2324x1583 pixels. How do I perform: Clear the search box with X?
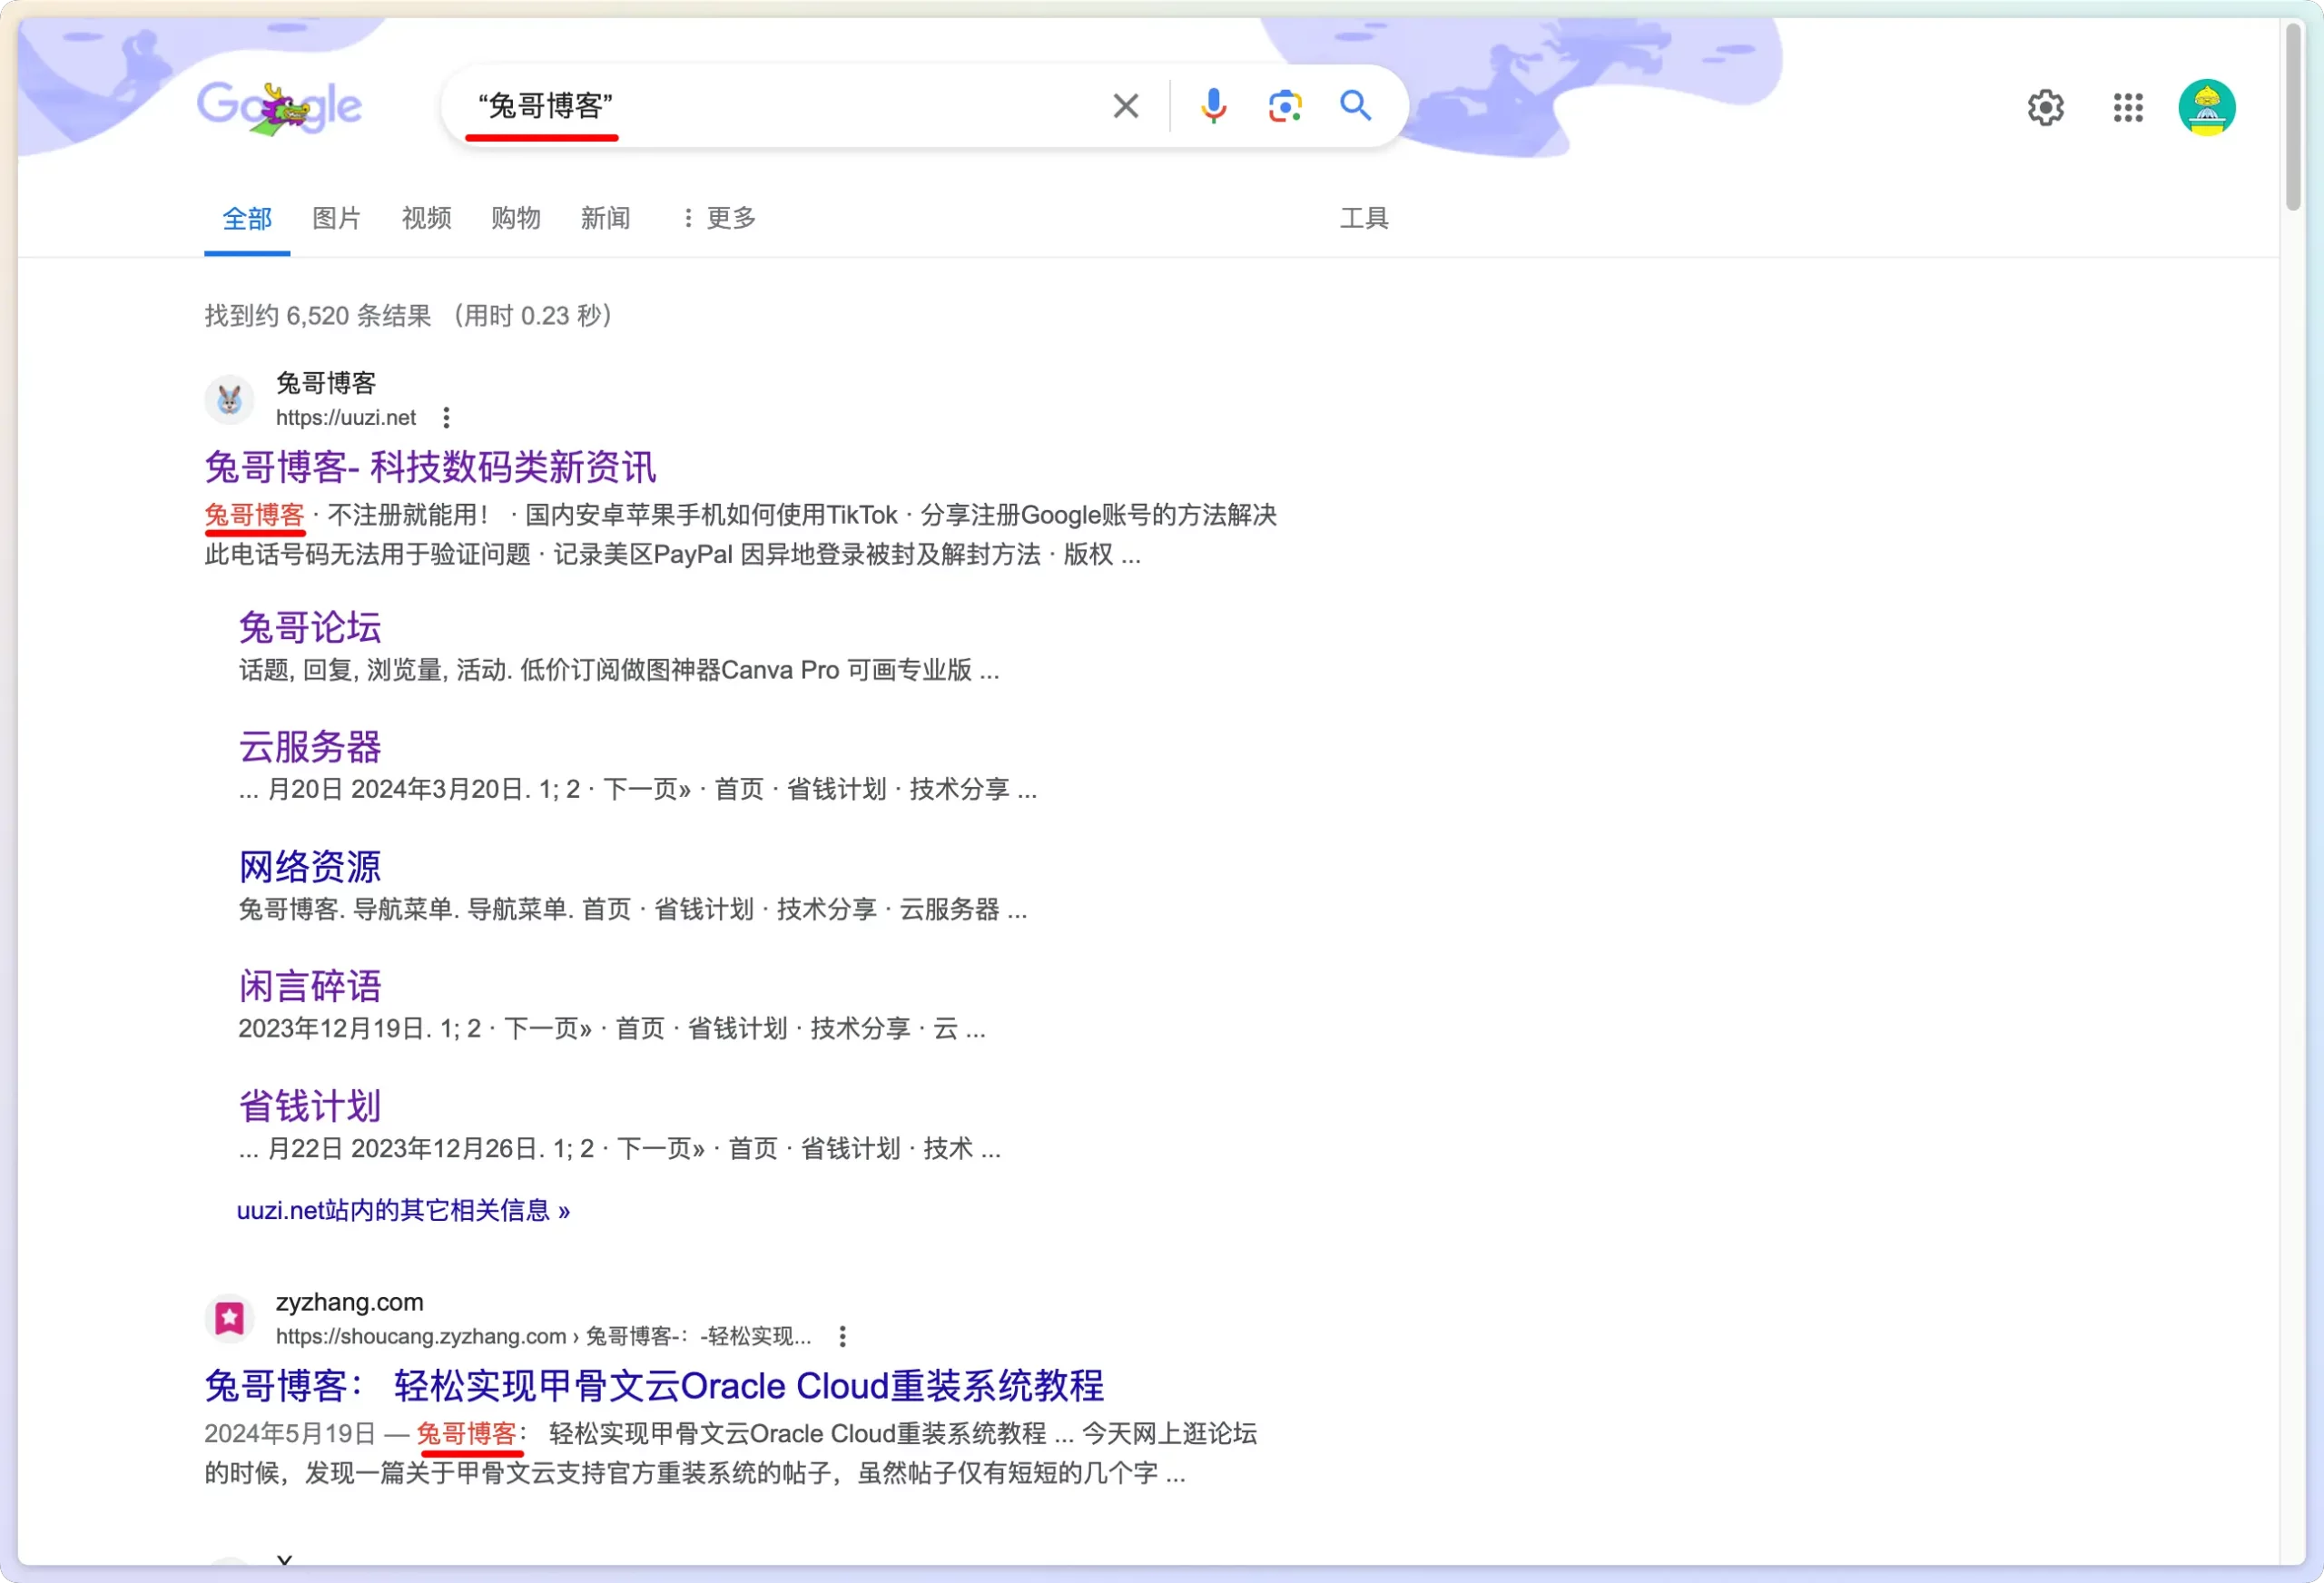tap(1125, 106)
